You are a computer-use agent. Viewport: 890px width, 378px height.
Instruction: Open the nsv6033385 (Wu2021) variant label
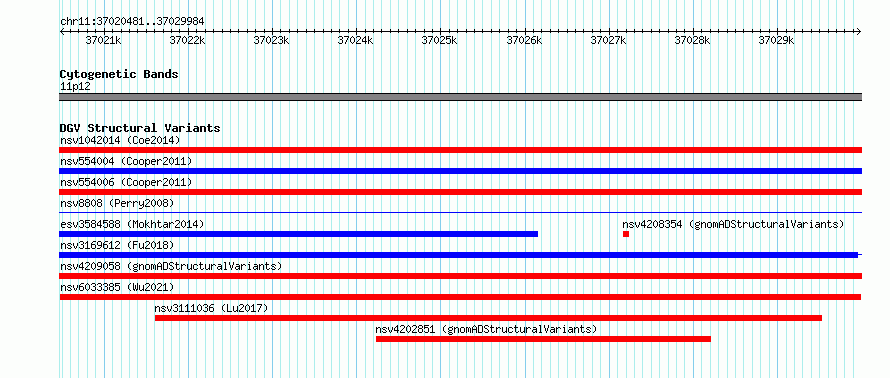pyautogui.click(x=117, y=287)
